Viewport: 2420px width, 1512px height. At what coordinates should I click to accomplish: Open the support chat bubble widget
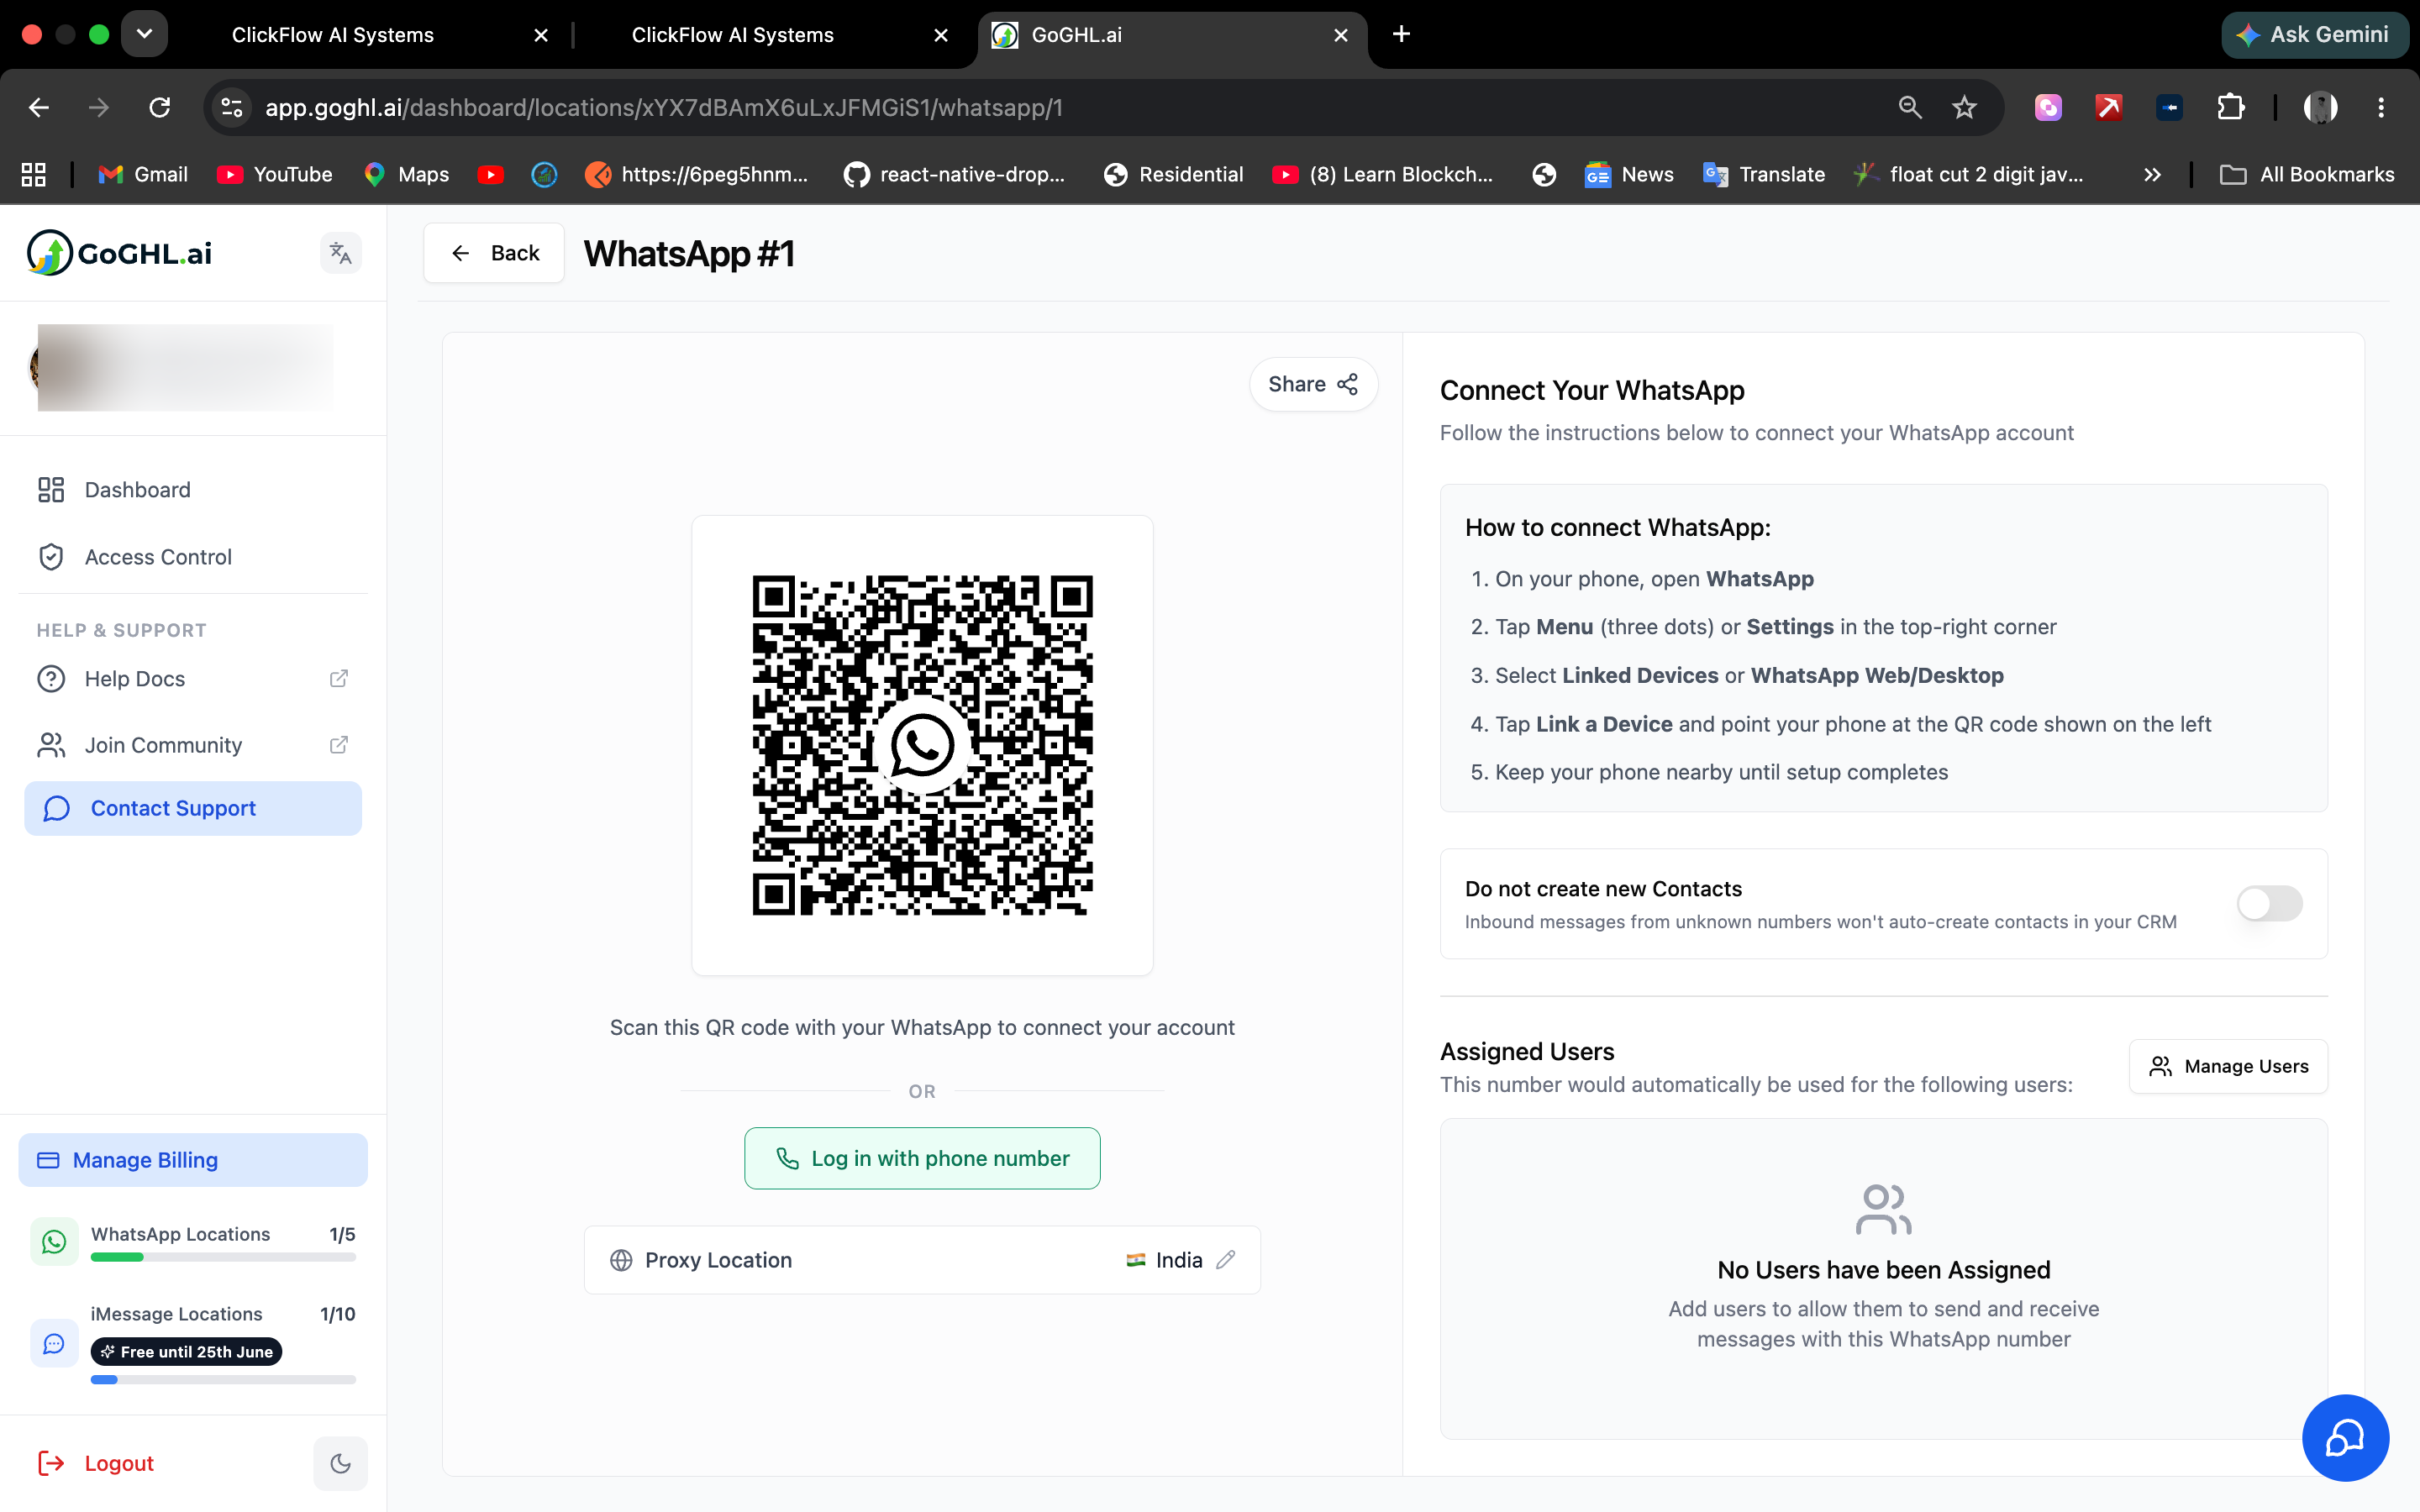2345,1438
